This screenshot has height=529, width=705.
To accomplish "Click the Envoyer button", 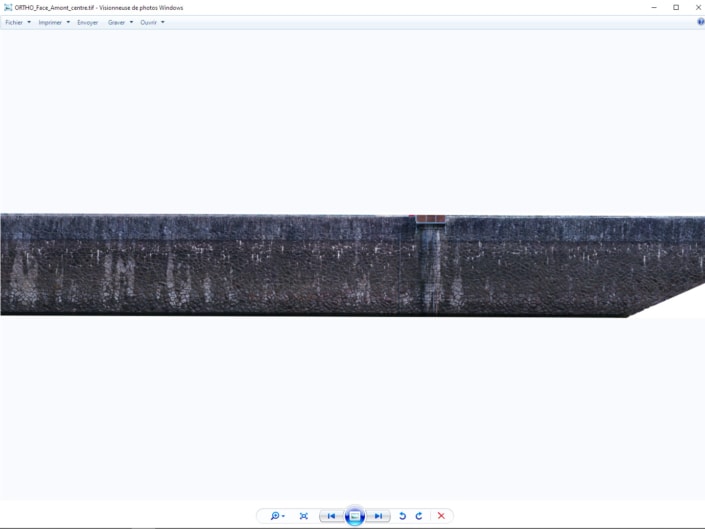I will coord(88,22).
